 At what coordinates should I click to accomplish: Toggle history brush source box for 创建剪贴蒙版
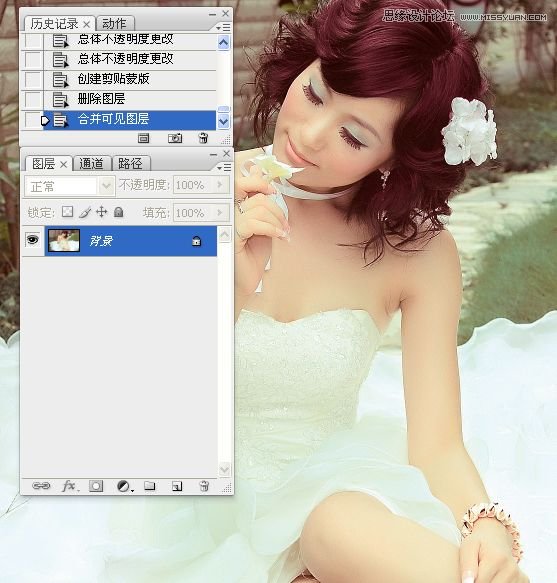[33, 79]
